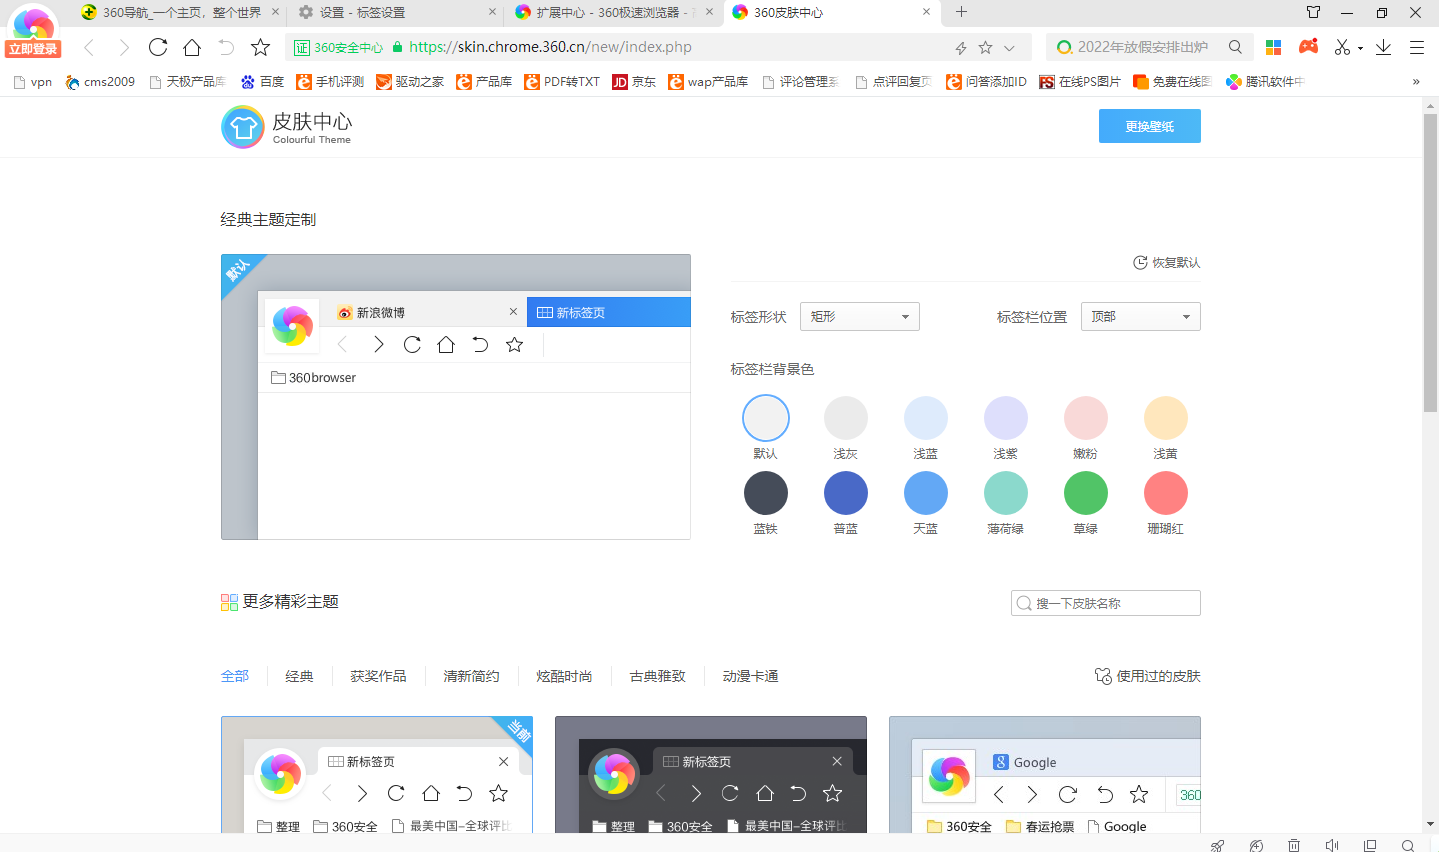The width and height of the screenshot is (1439, 852).
Task: Reload the page with the refresh icon
Action: 160,46
